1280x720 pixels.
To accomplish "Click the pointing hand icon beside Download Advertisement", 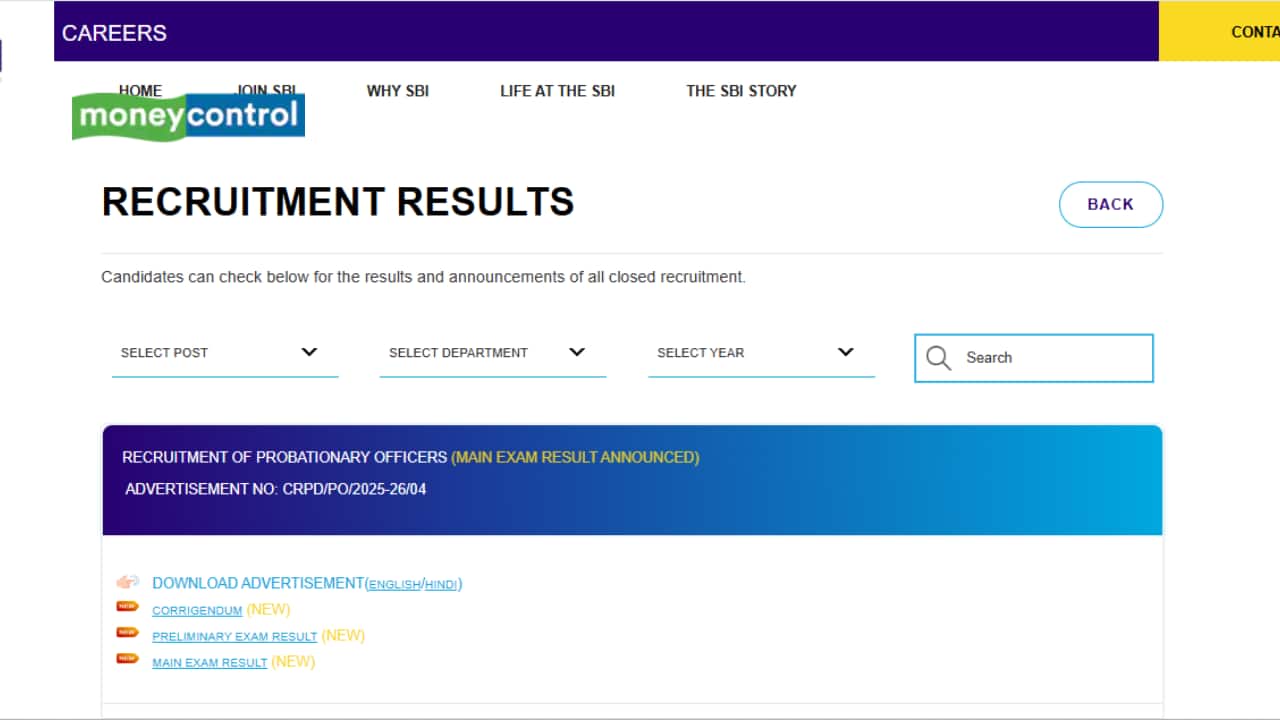I will [127, 582].
